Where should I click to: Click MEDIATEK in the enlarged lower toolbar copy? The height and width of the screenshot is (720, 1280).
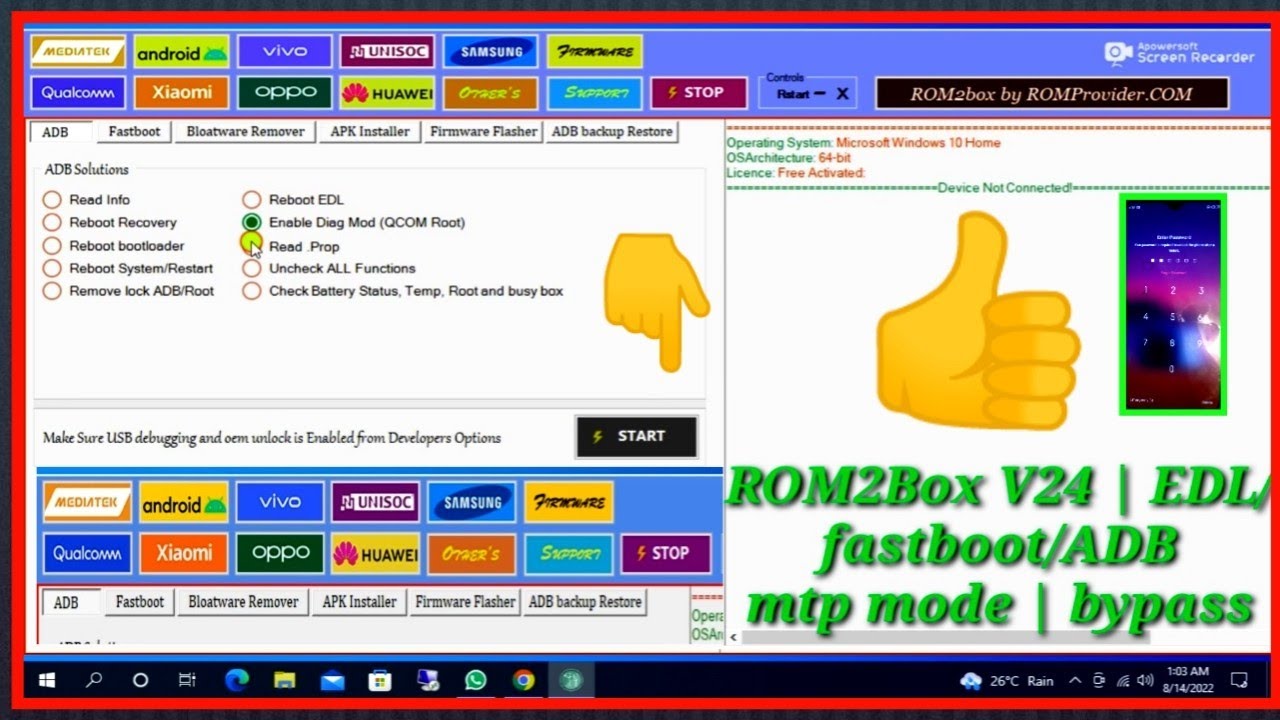pos(87,502)
